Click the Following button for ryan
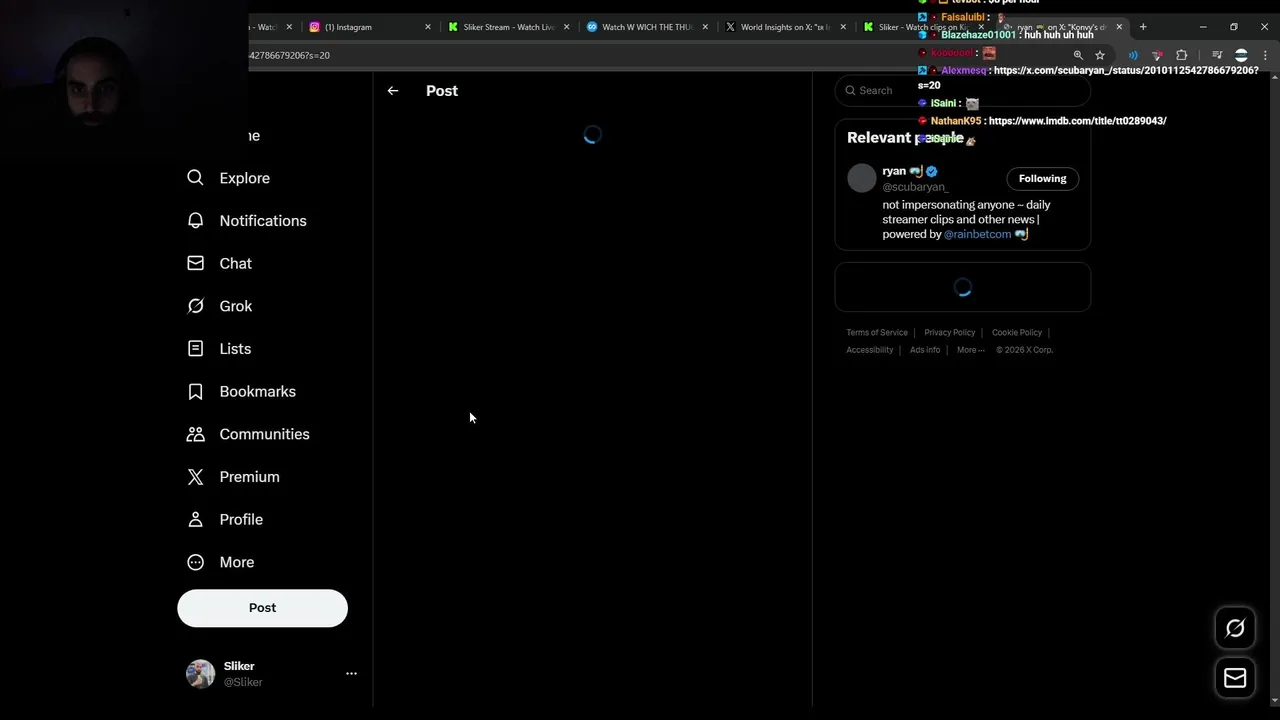The width and height of the screenshot is (1280, 720). pos(1042,179)
